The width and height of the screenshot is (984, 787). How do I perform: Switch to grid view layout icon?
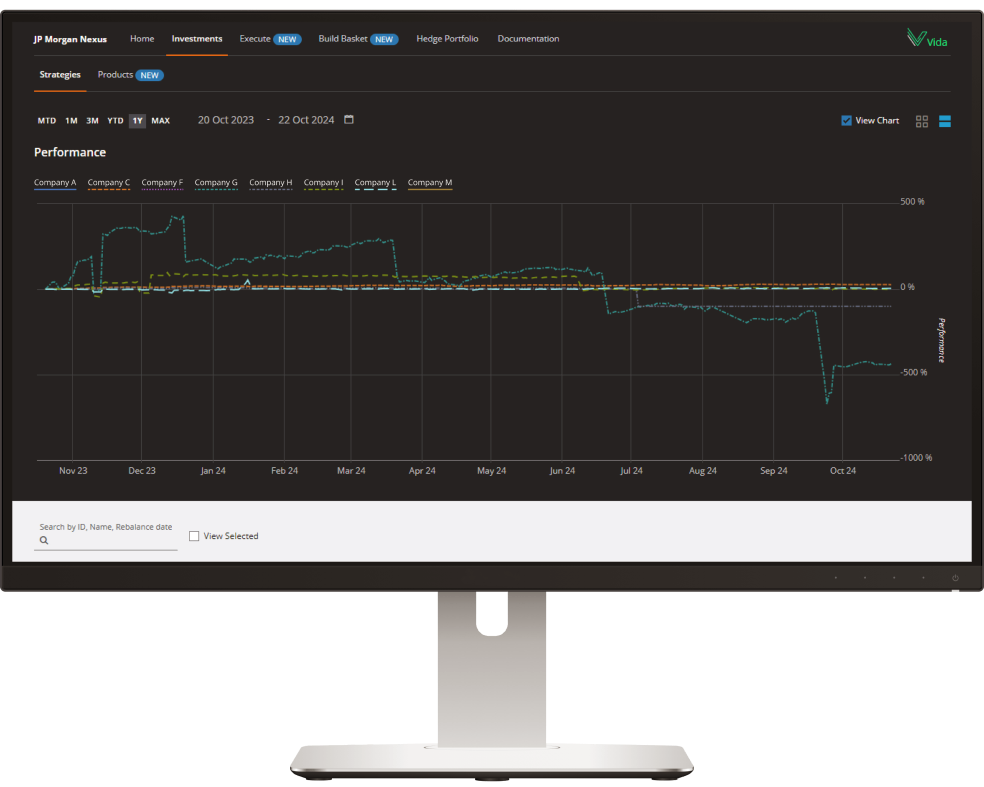tap(922, 121)
